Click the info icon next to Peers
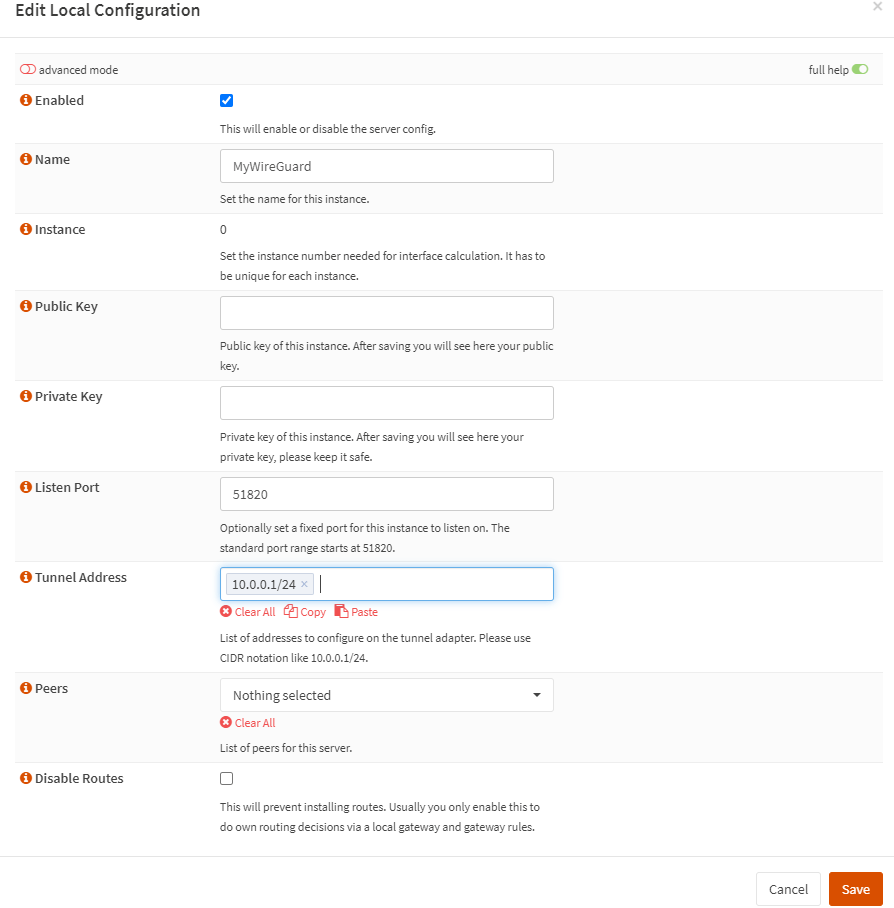The height and width of the screenshot is (908, 894). pyautogui.click(x=26, y=688)
